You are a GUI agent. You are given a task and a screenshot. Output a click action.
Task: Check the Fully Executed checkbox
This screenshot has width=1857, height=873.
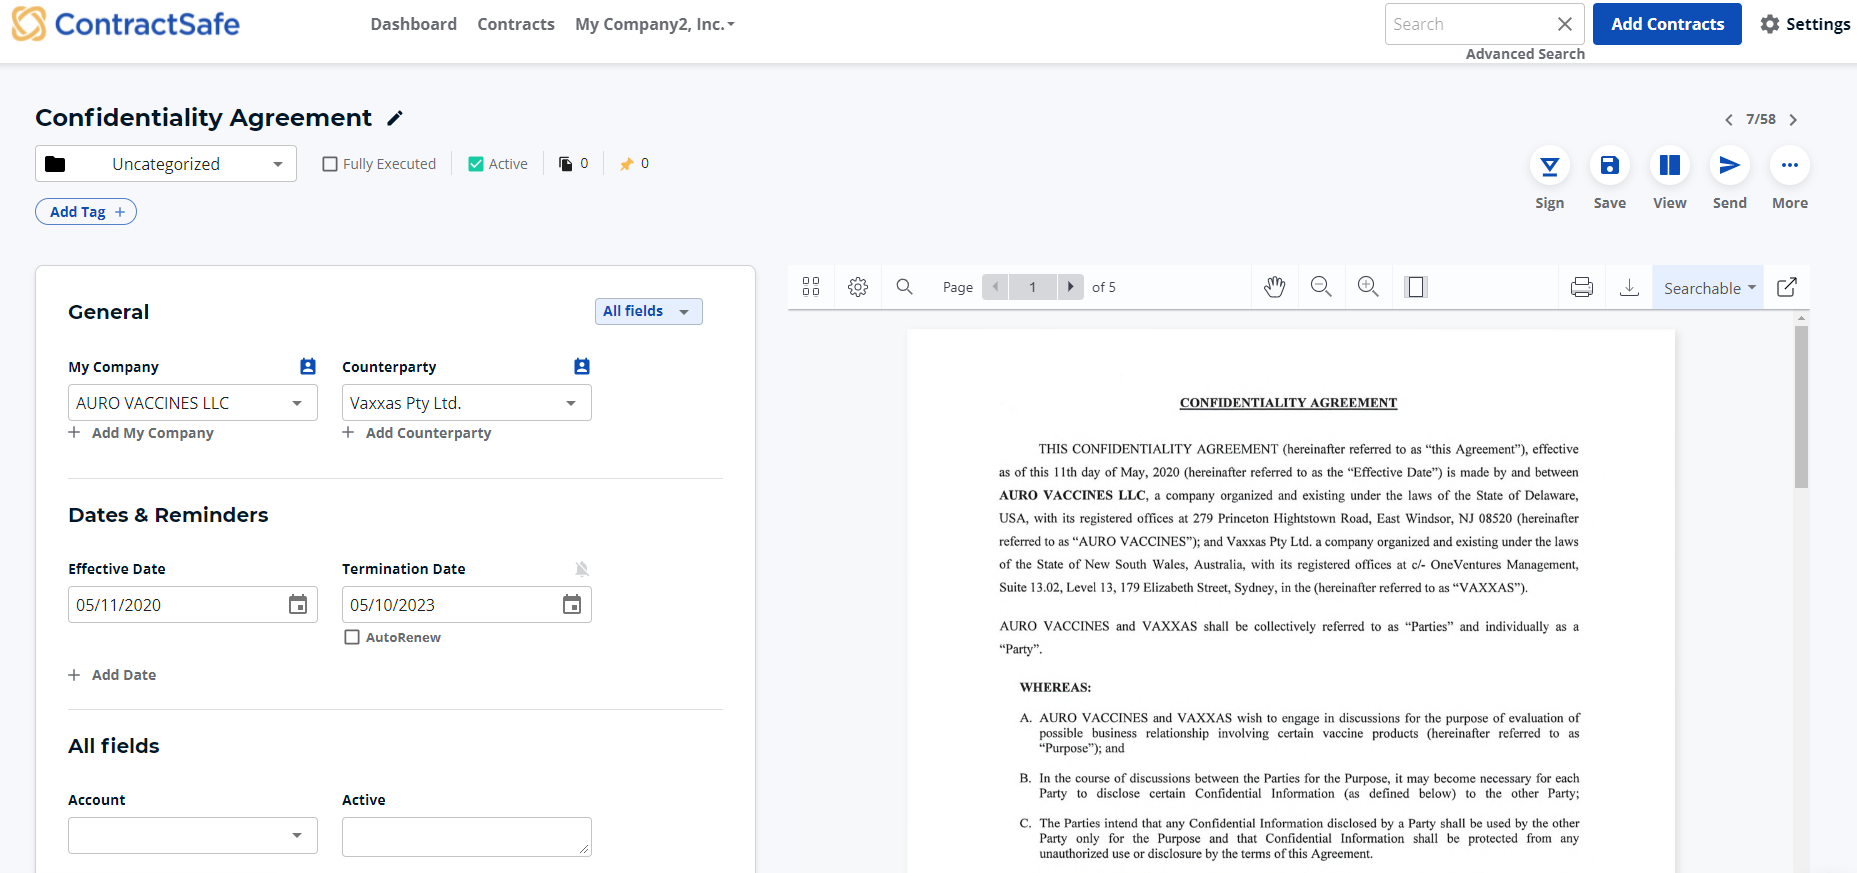330,164
